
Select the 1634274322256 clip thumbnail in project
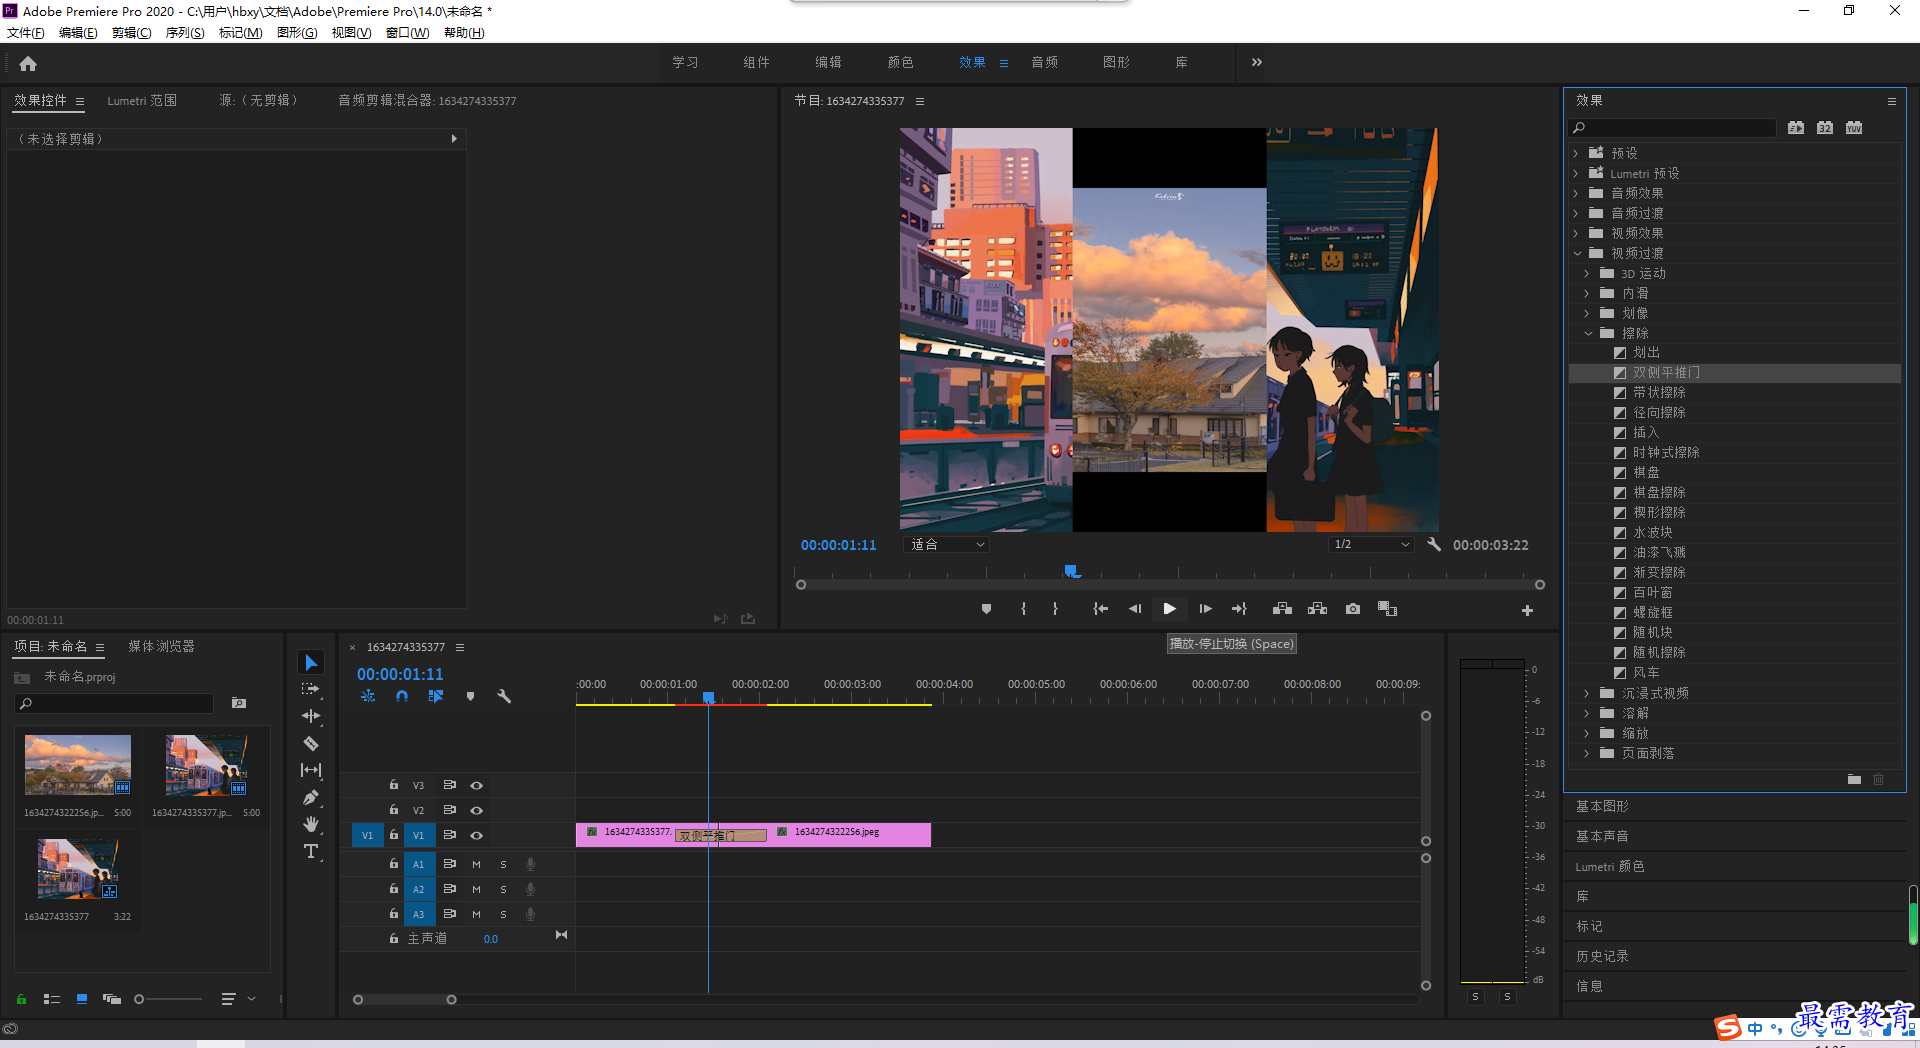click(78, 766)
